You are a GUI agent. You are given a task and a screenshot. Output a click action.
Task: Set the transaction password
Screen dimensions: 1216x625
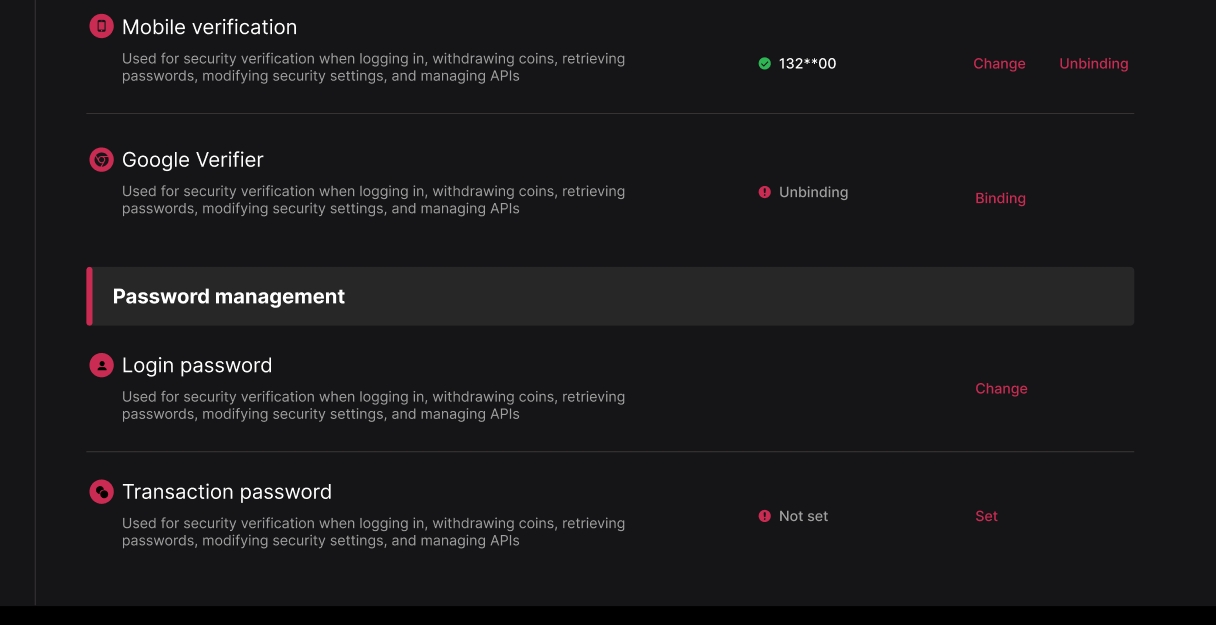pos(986,516)
